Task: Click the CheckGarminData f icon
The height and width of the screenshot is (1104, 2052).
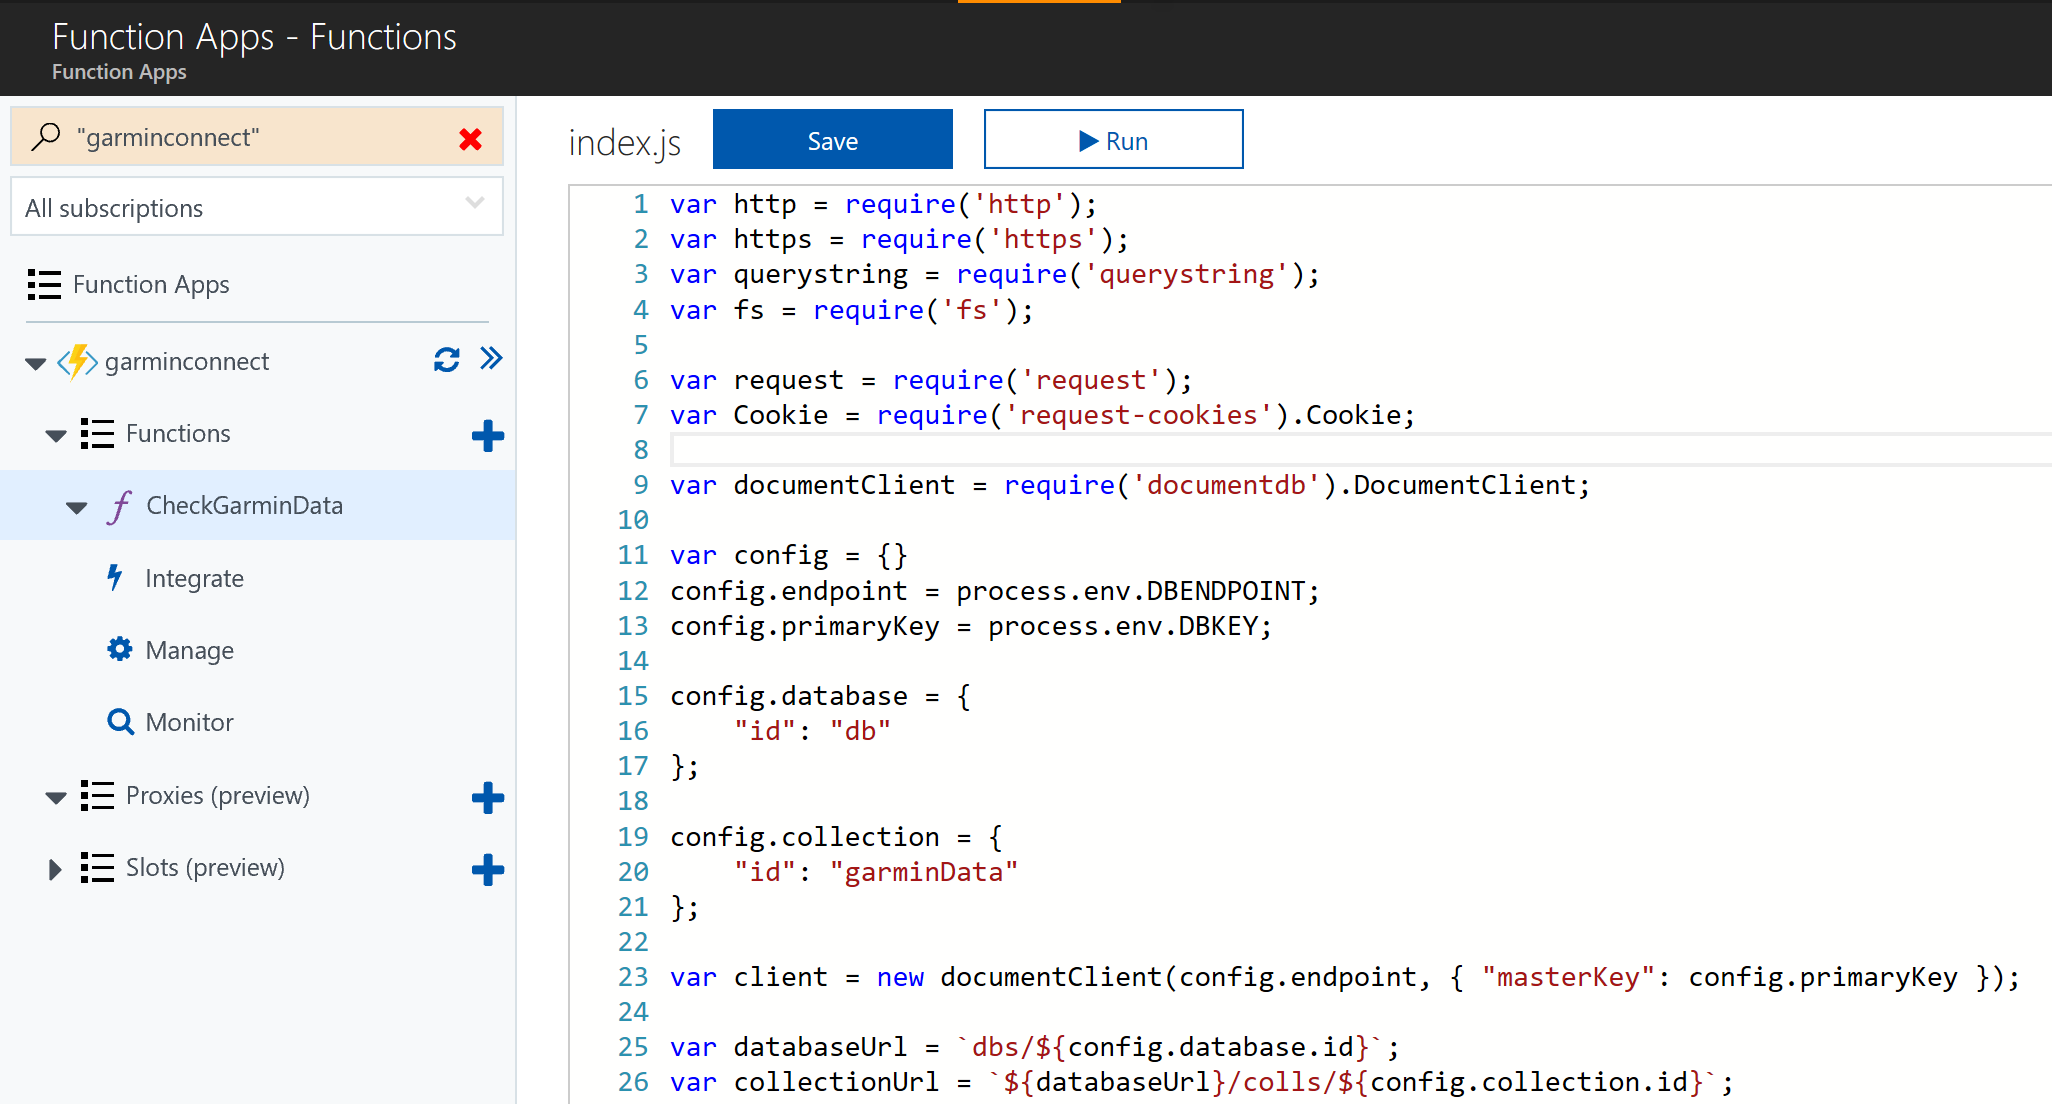Action: 120,506
